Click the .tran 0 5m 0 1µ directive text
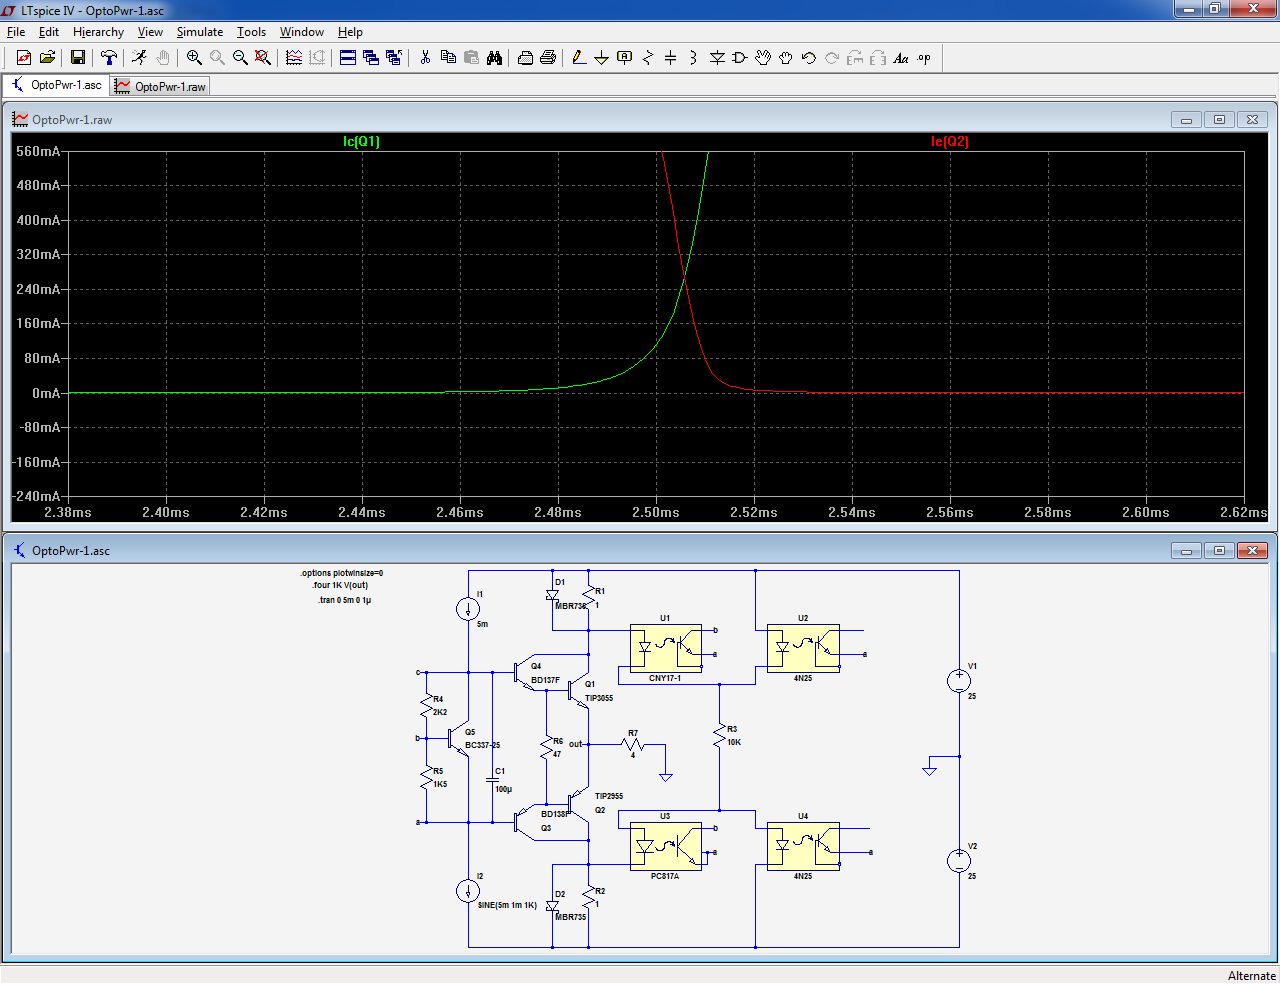The image size is (1280, 984). pos(344,600)
